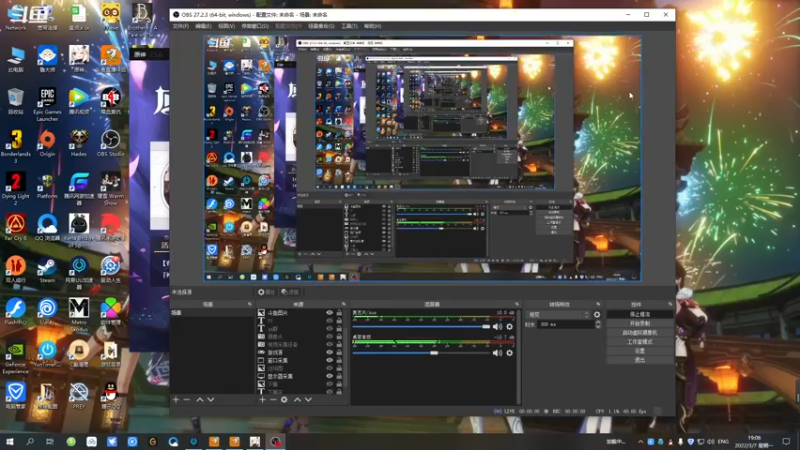Open scene transition type dropdown
800x450 pixels.
pos(558,315)
